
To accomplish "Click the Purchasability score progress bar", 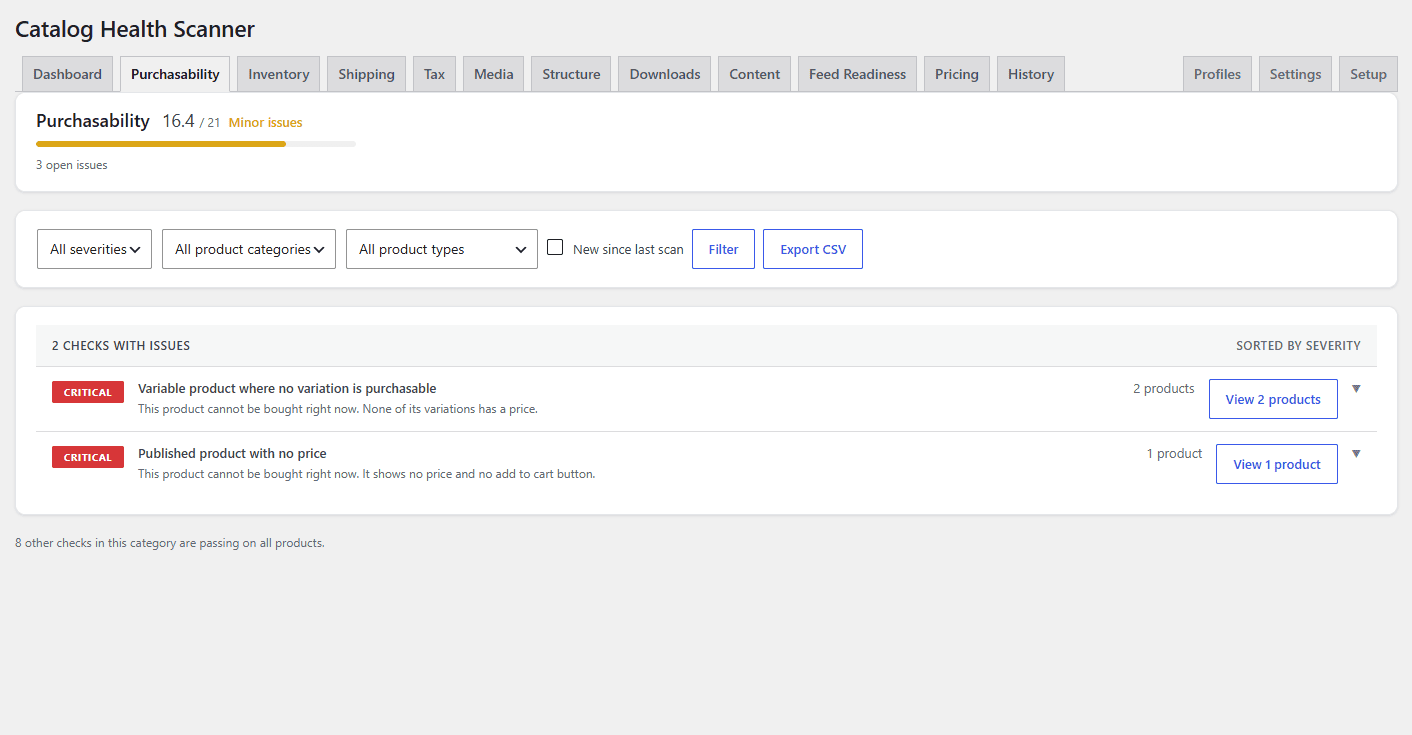I will [196, 144].
